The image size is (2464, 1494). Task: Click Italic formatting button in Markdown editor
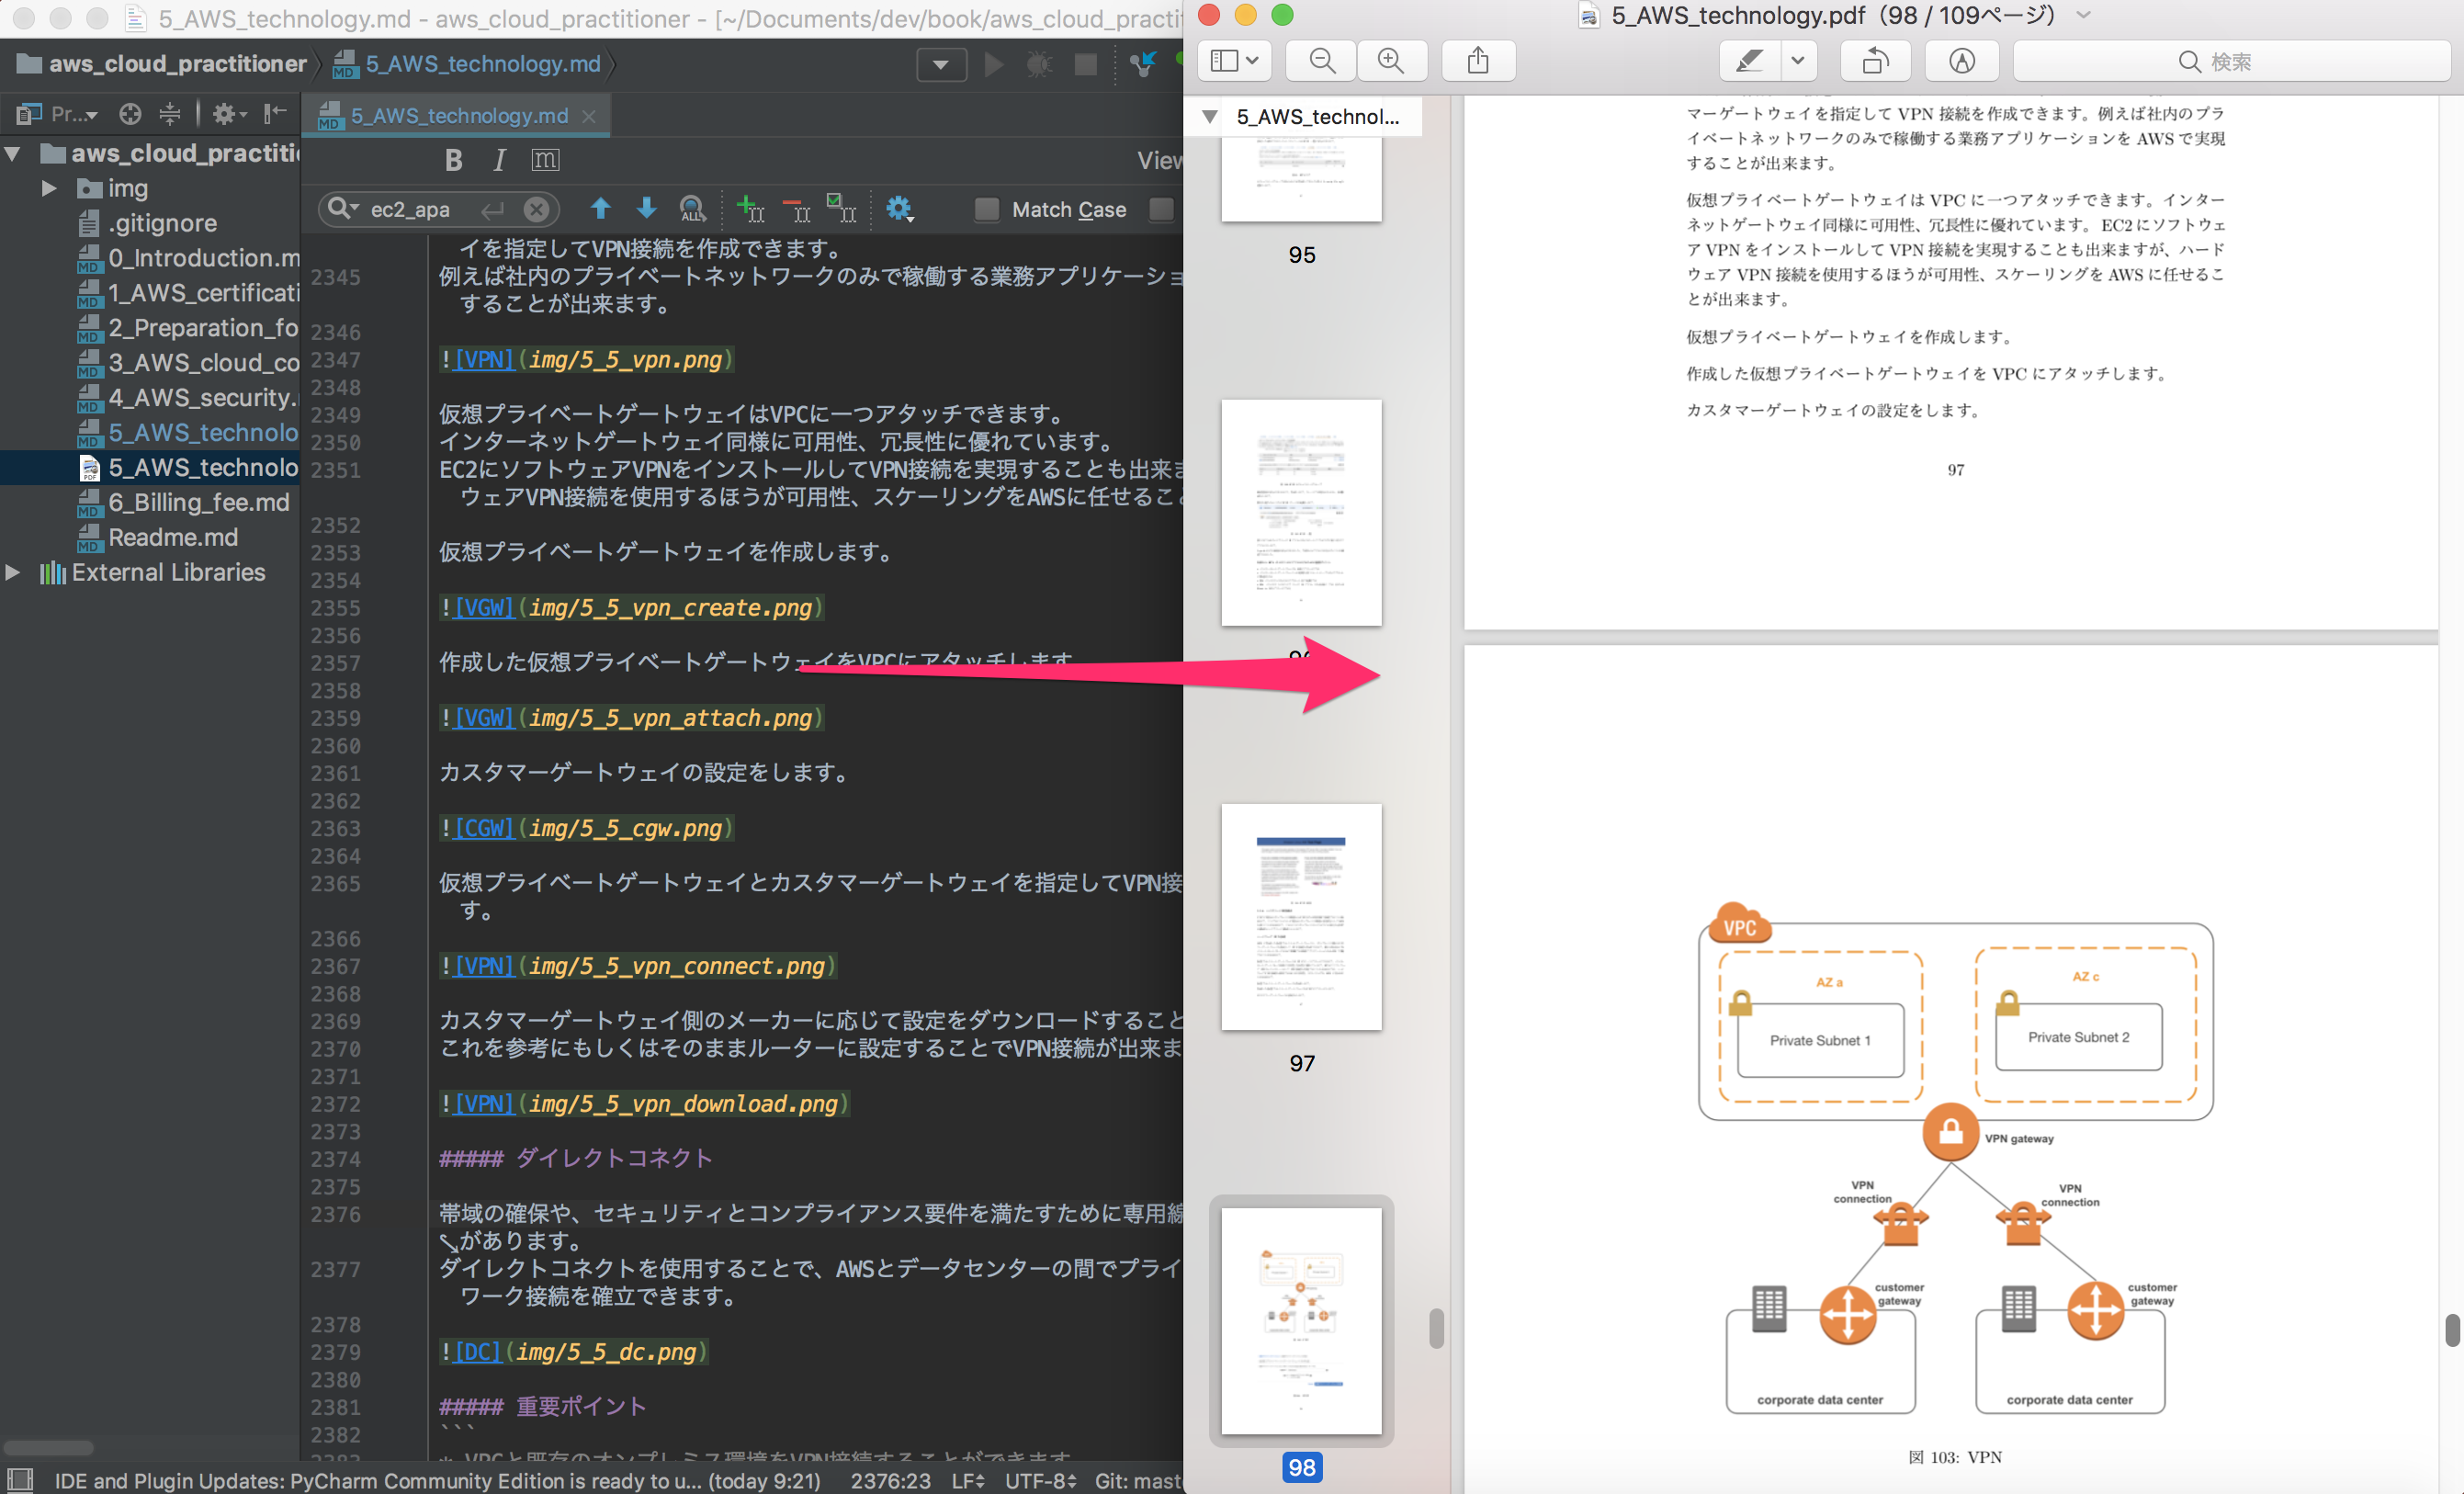click(x=499, y=160)
